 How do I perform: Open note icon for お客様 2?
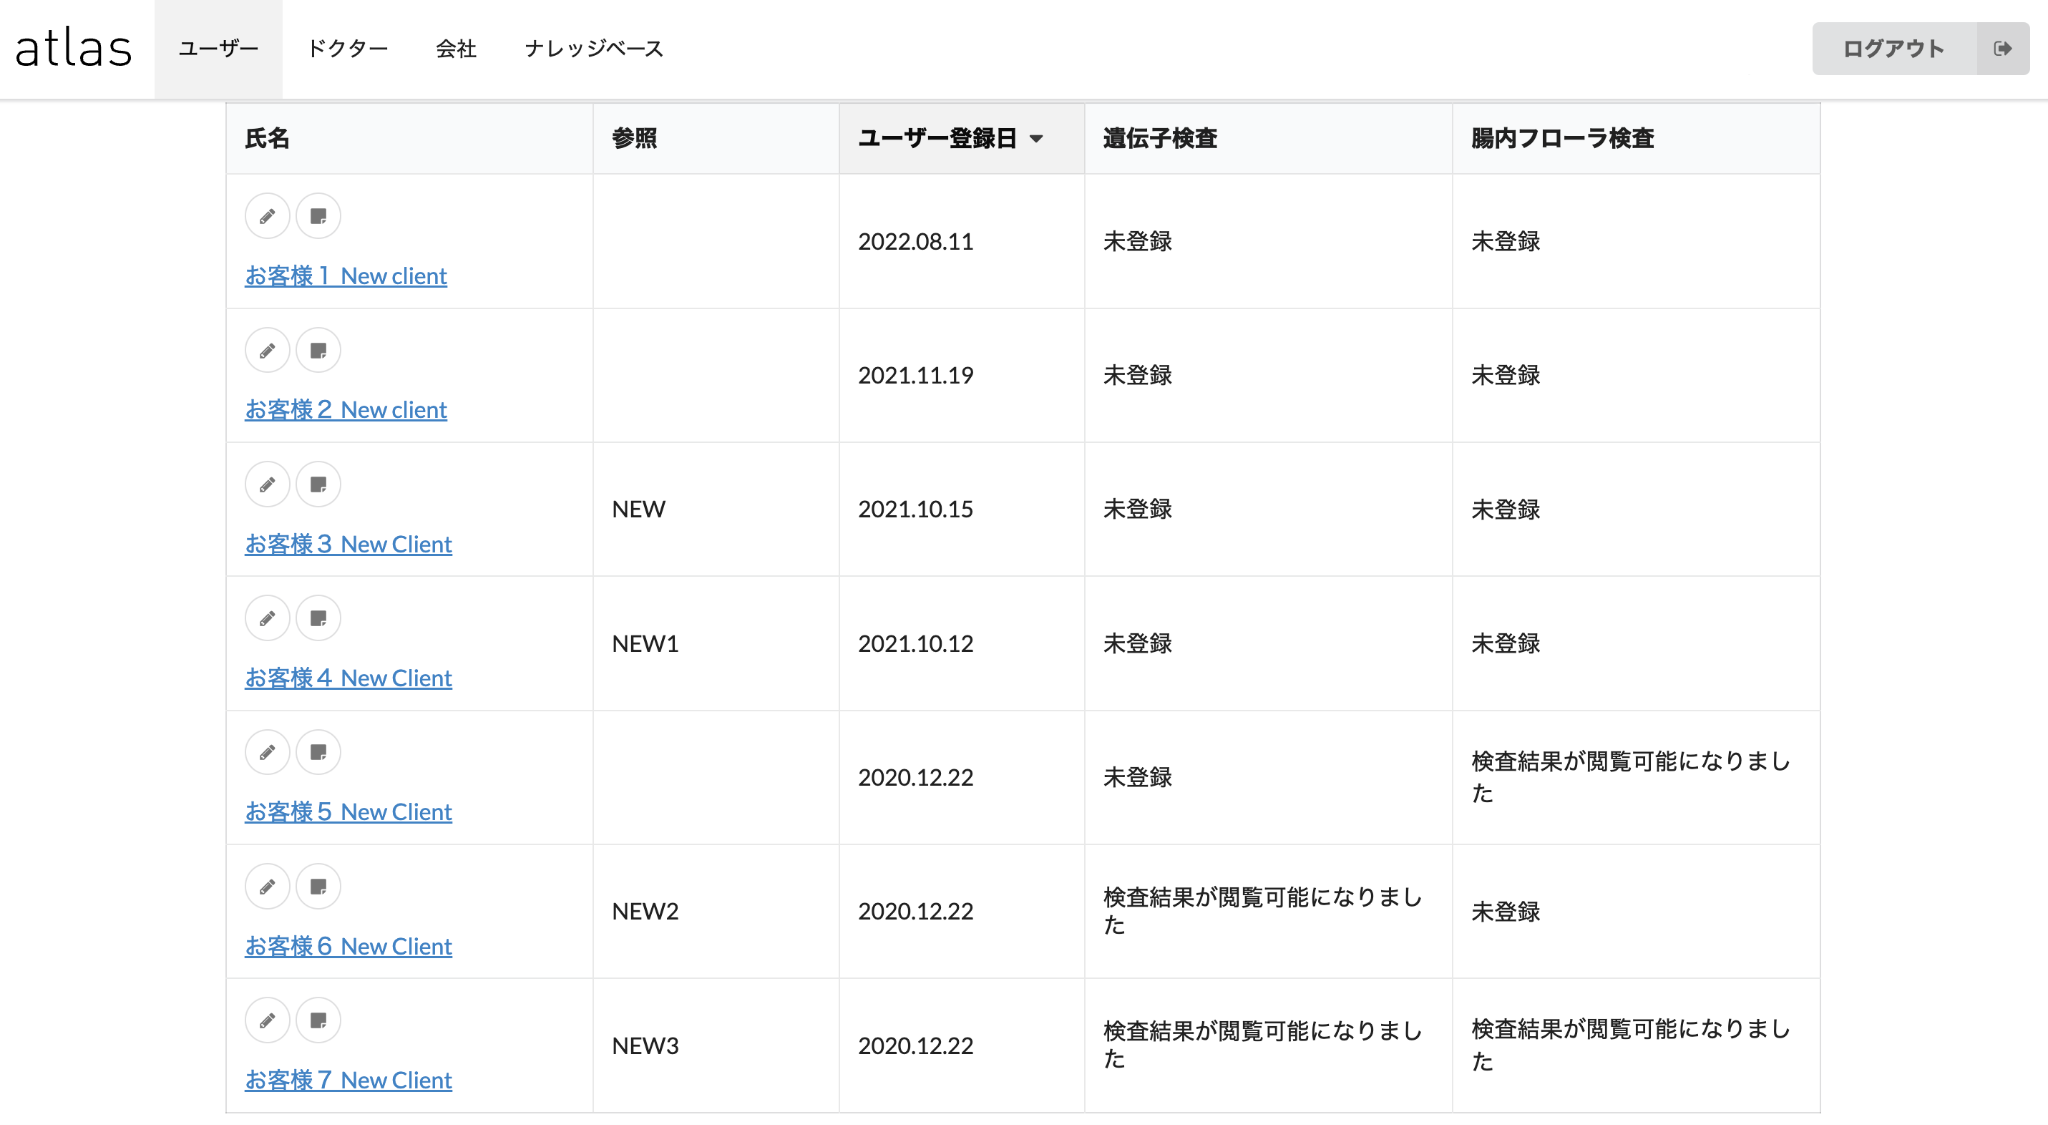pos(318,350)
